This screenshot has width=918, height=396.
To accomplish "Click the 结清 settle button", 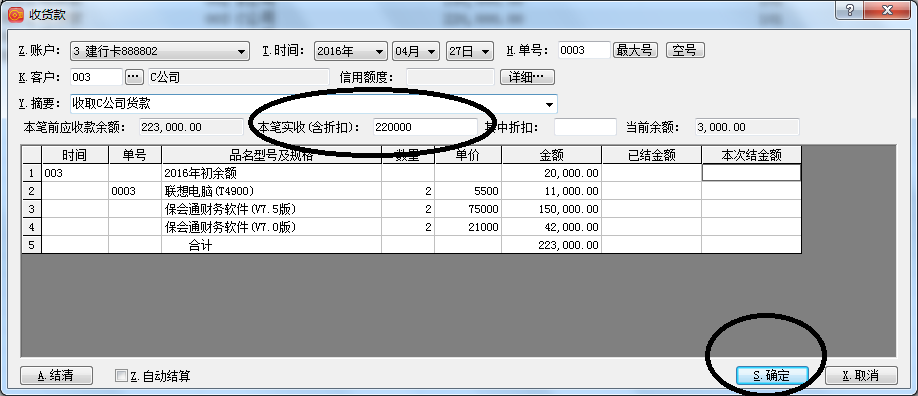I will (x=56, y=375).
